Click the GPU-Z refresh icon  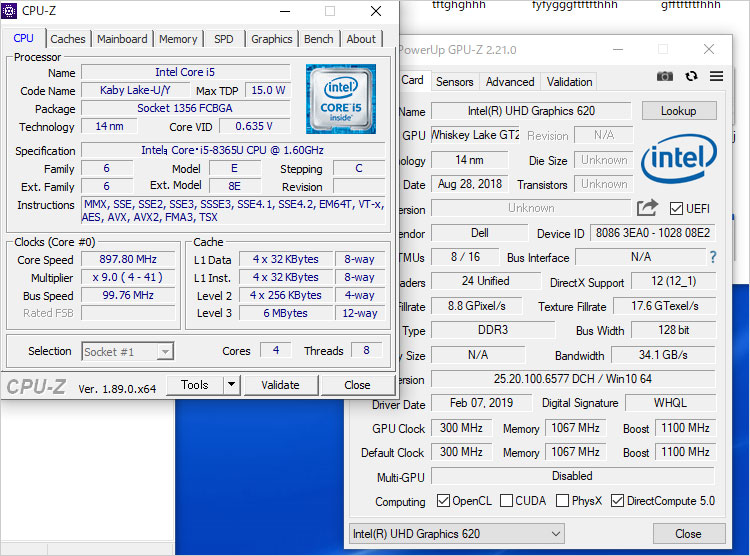(x=691, y=77)
